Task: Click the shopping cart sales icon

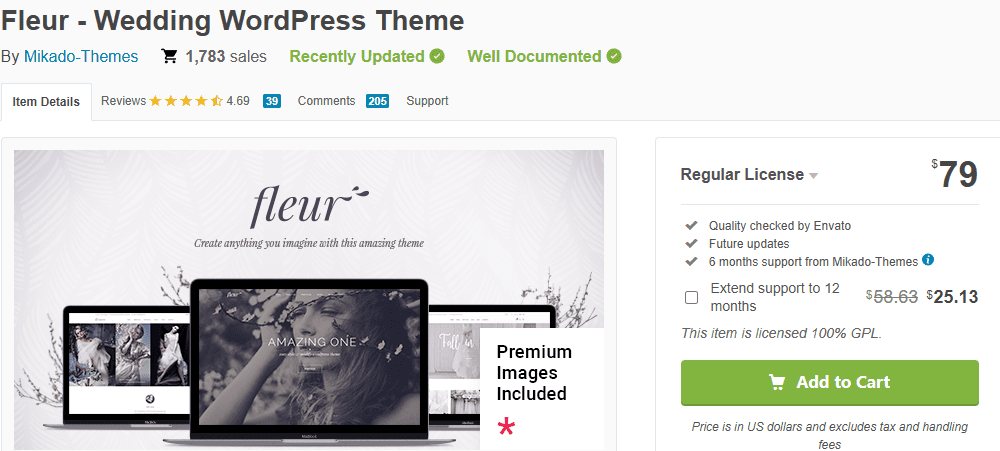Action: pyautogui.click(x=169, y=56)
